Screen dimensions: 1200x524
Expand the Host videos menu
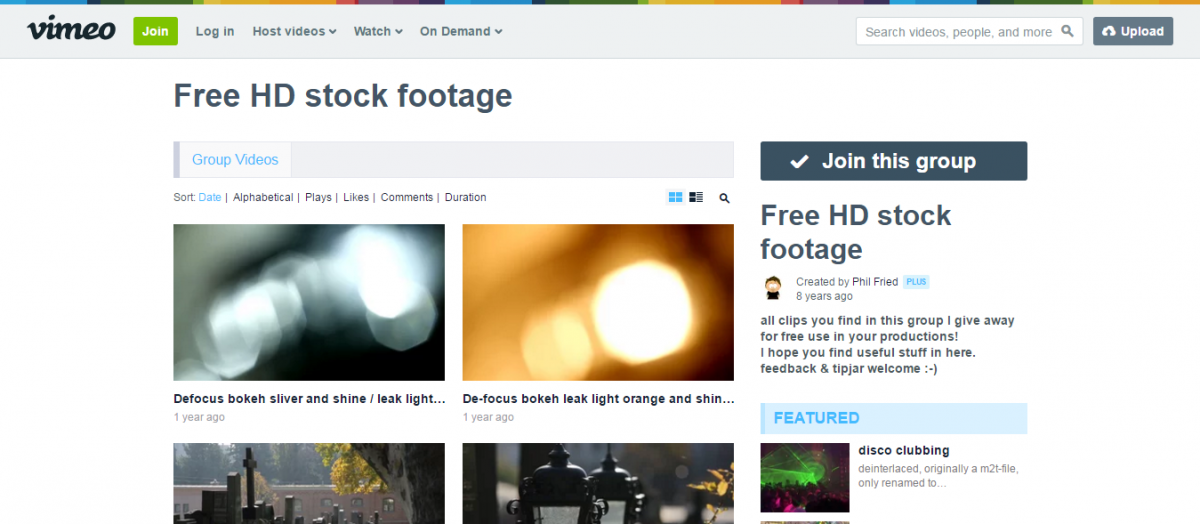[x=294, y=31]
